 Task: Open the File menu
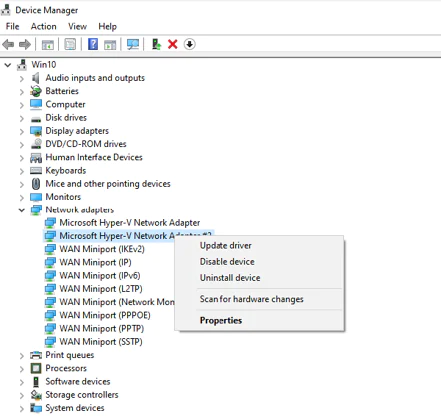pos(12,26)
